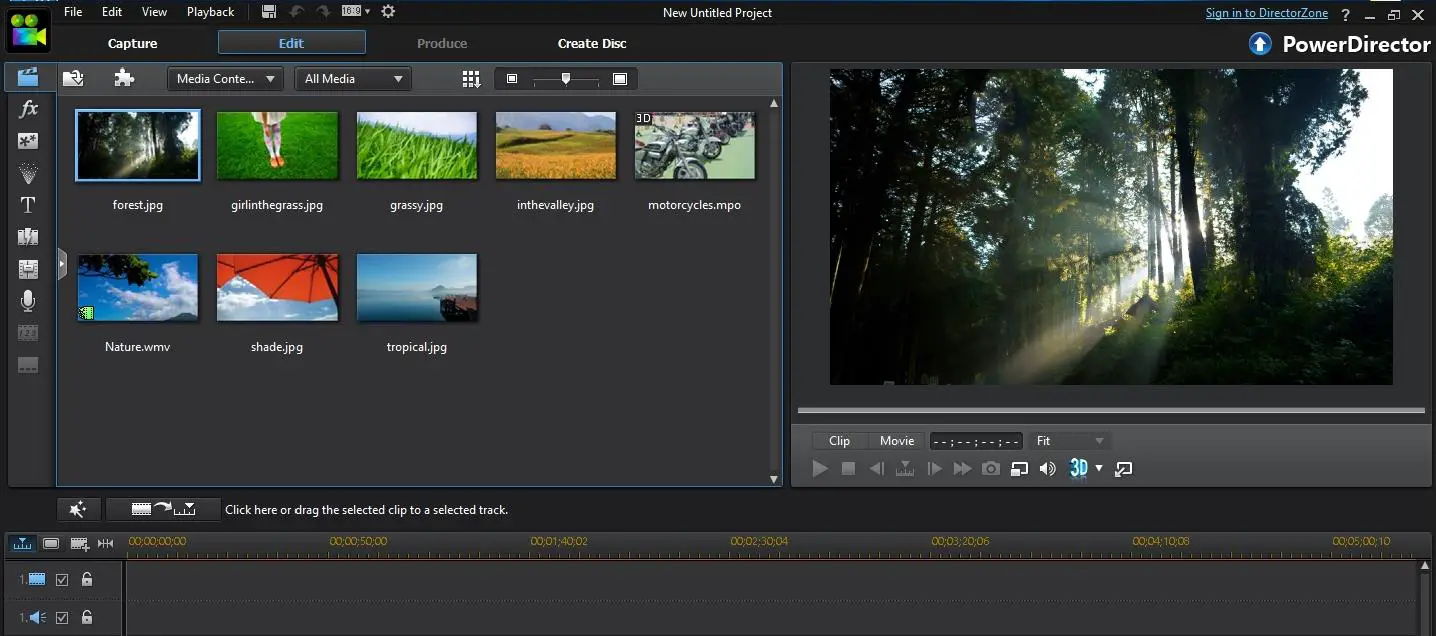This screenshot has width=1436, height=636.
Task: Lock the audio track with the padlock
Action: click(x=86, y=617)
